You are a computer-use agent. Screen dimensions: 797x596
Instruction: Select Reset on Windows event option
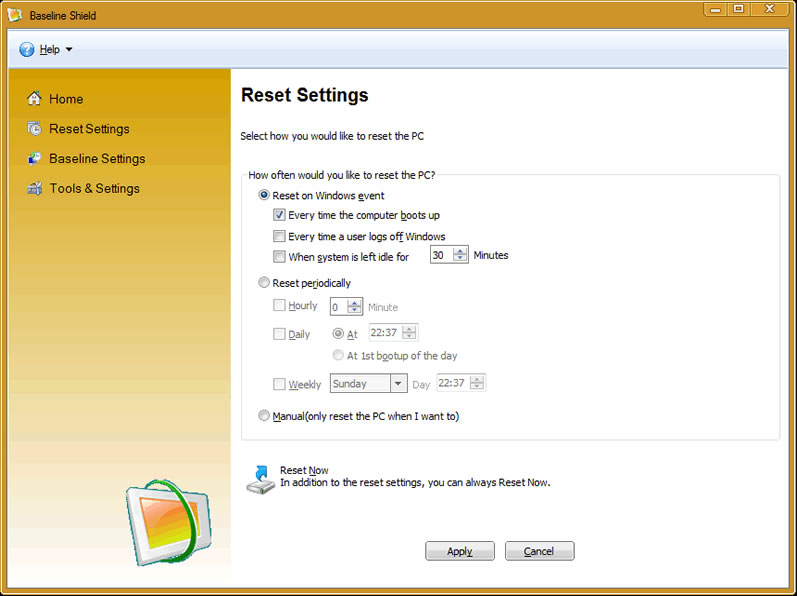(264, 195)
